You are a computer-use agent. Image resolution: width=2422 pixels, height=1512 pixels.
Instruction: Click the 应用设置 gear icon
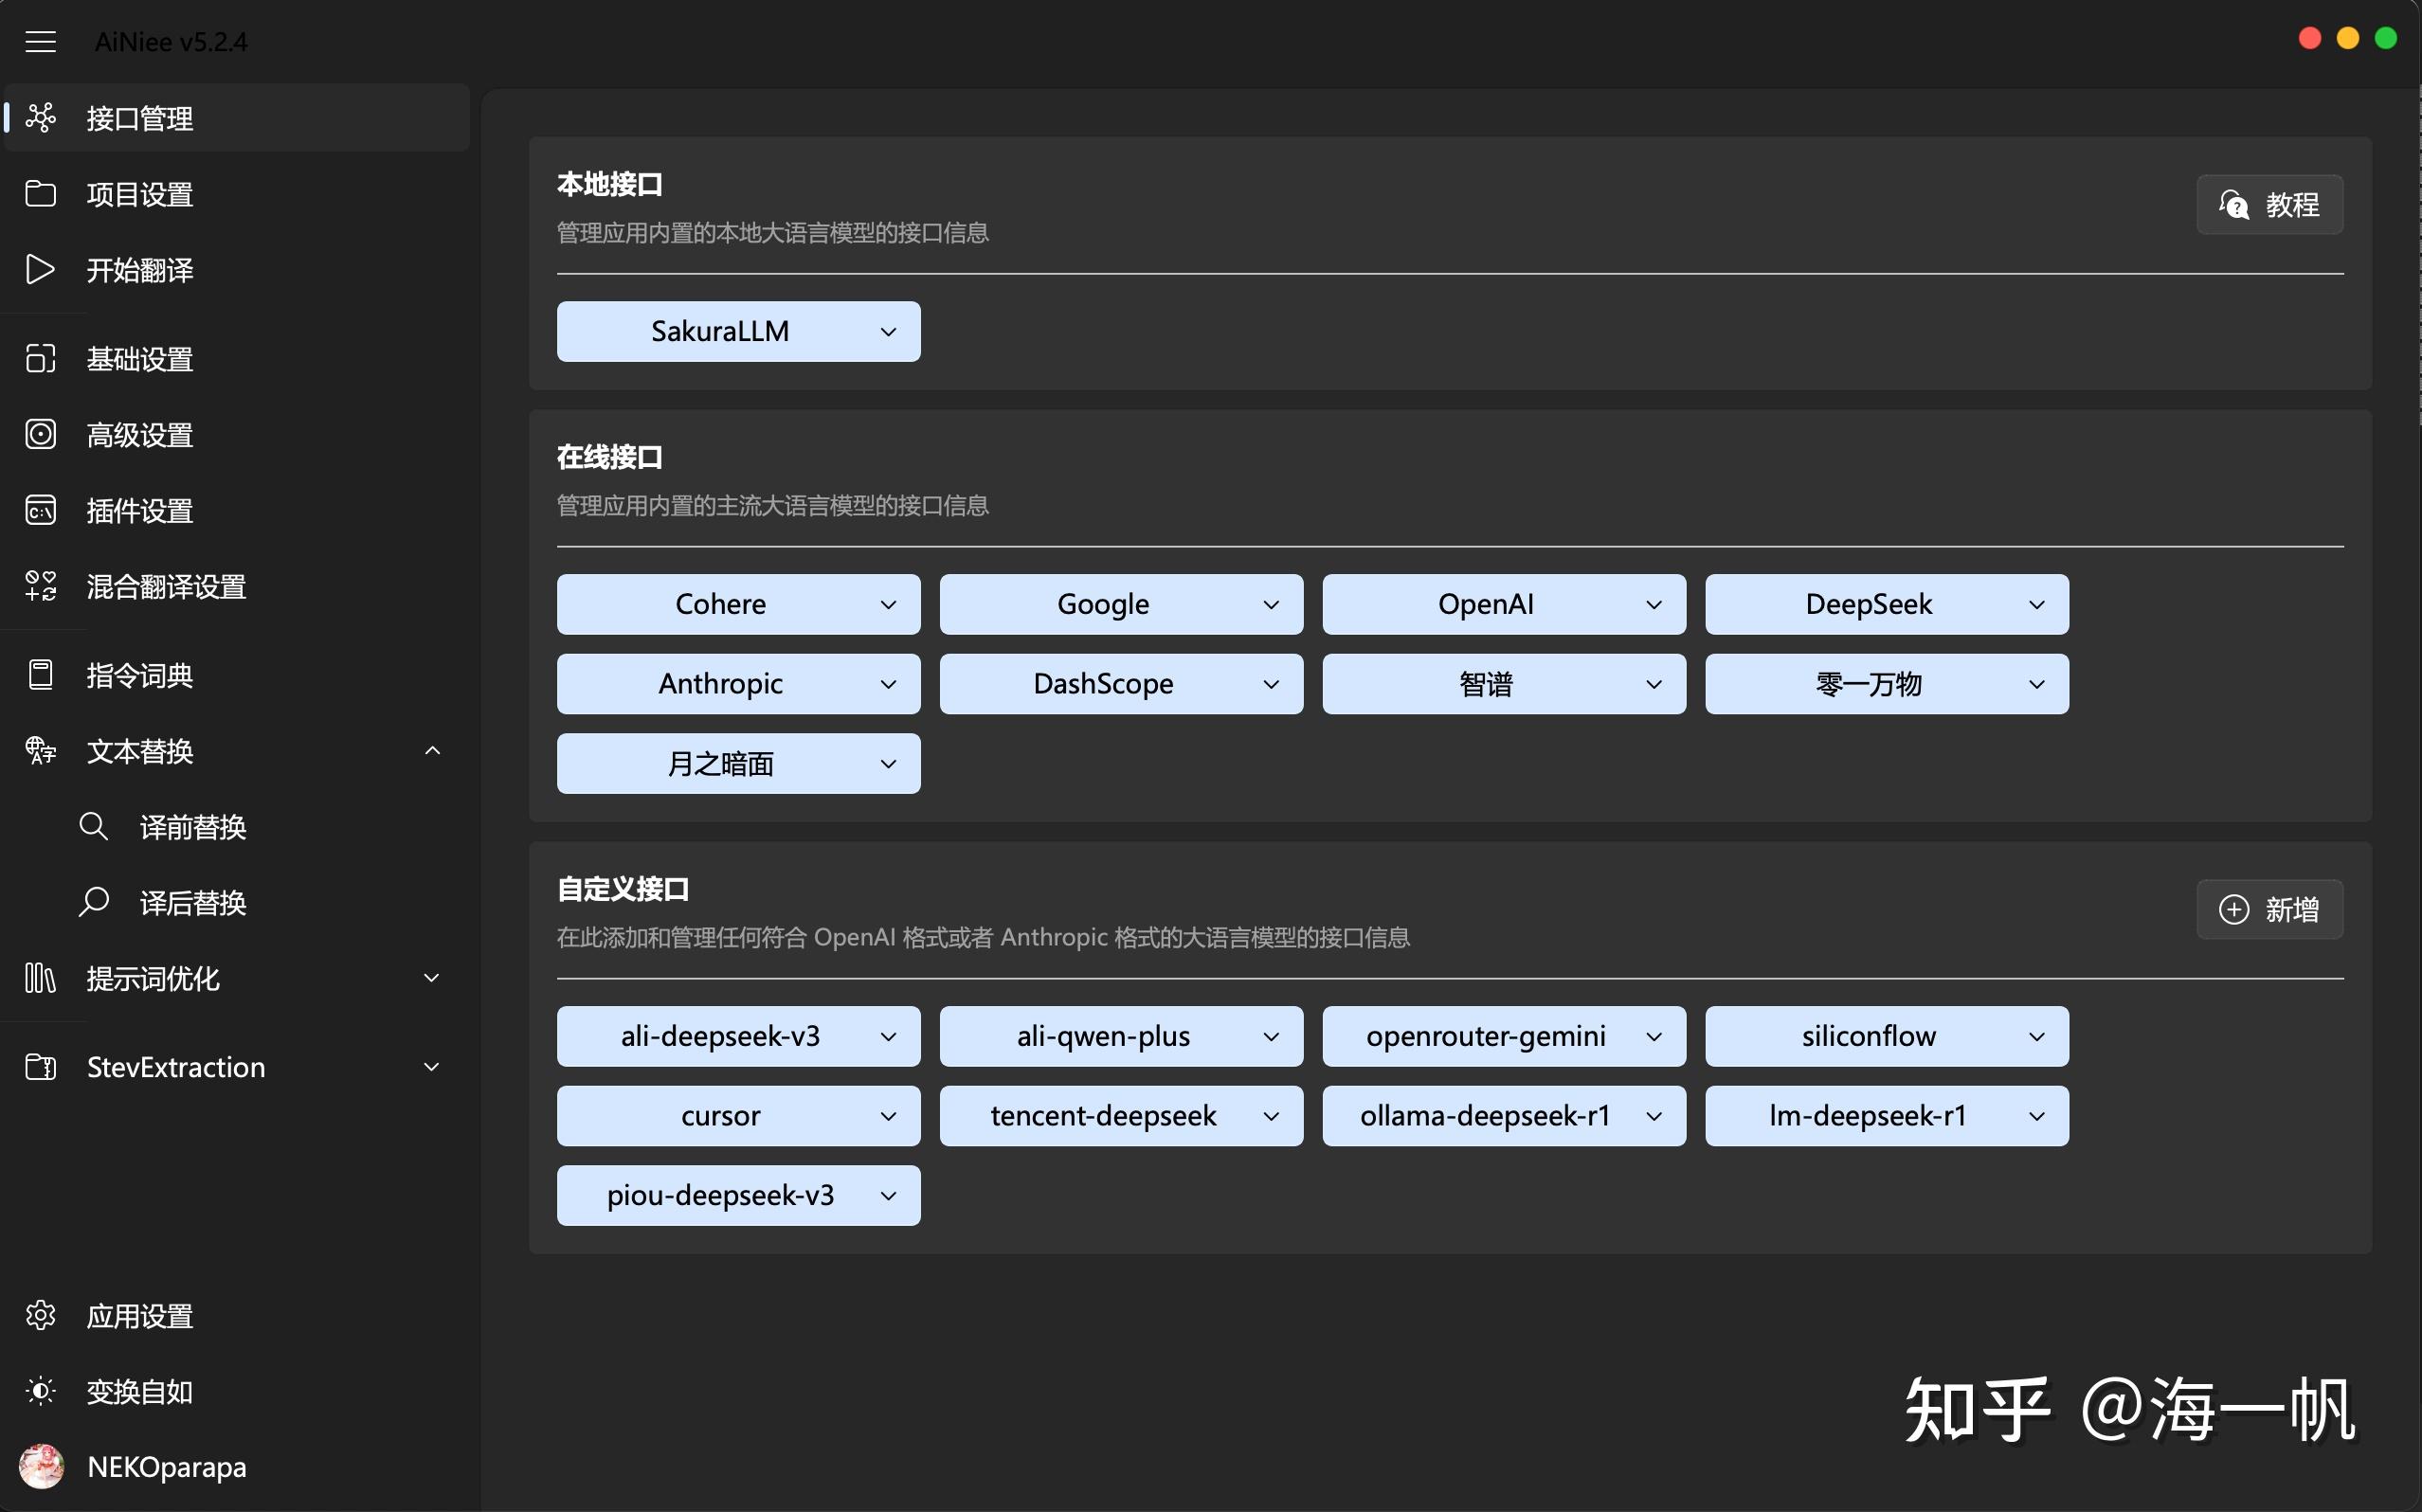point(40,1316)
